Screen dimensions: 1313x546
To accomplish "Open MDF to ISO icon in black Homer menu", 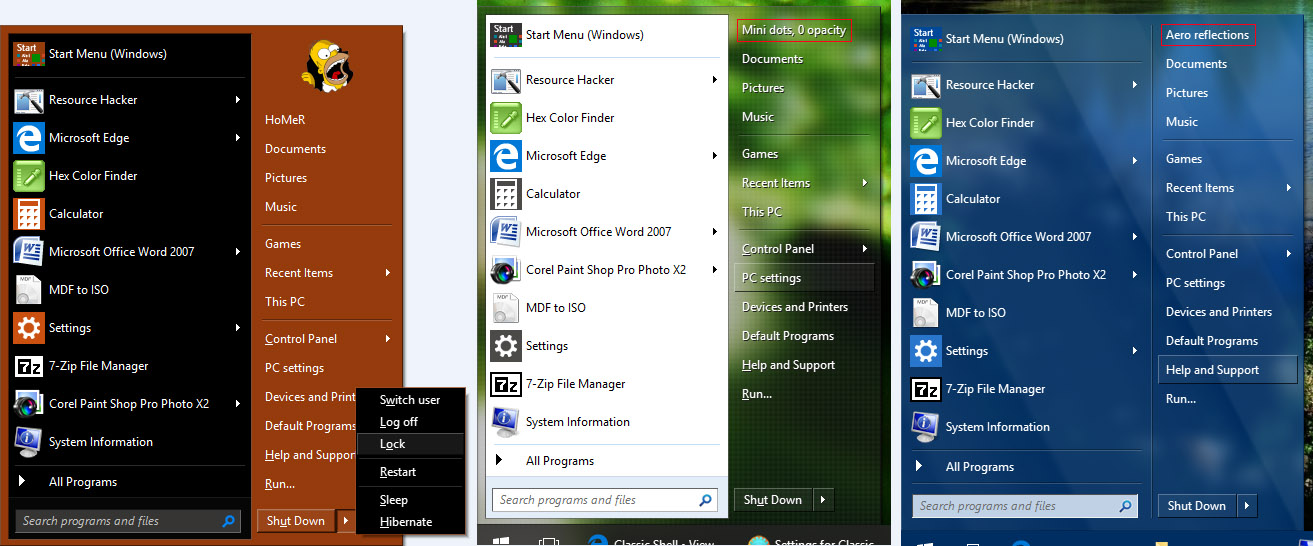I will click(x=28, y=290).
